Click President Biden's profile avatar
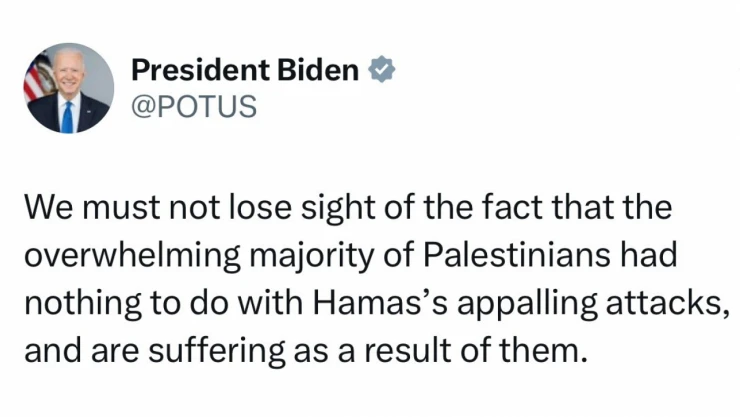Image resolution: width=740 pixels, height=417 pixels. pos(69,88)
